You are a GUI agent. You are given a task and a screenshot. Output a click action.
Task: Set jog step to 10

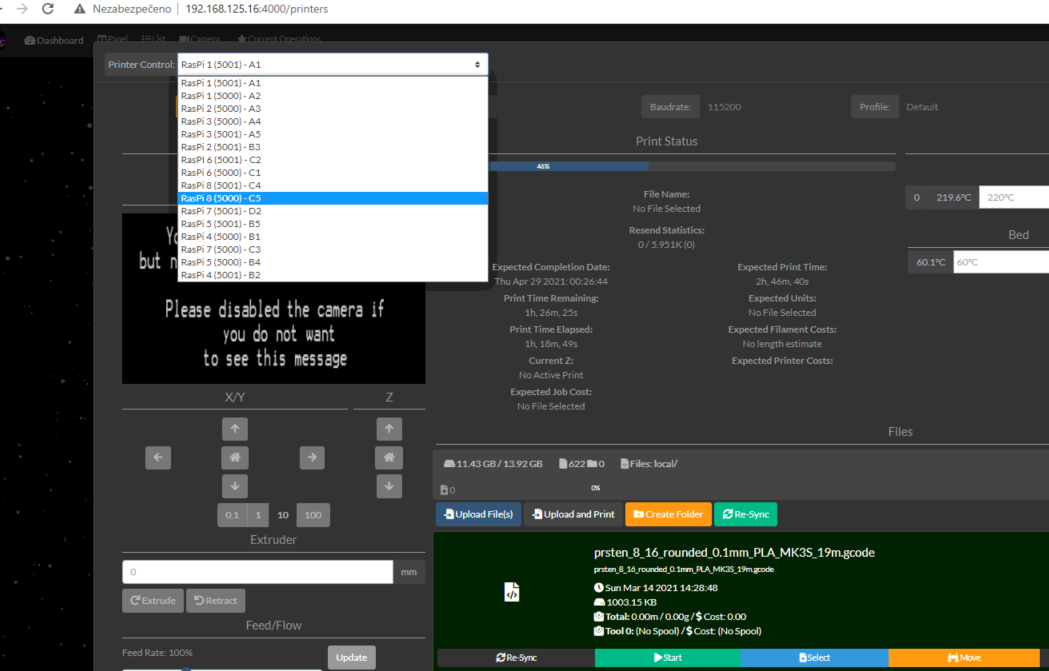click(x=283, y=515)
